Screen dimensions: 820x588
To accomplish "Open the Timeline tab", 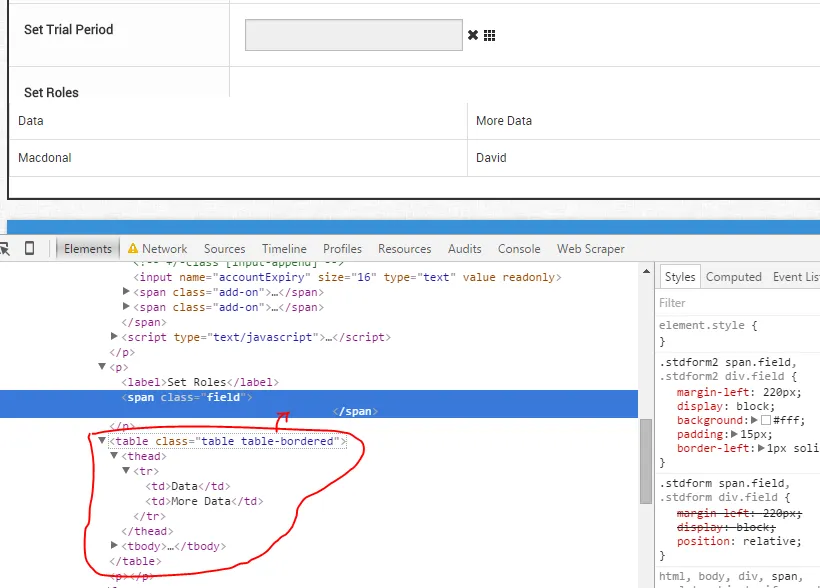I will [284, 249].
